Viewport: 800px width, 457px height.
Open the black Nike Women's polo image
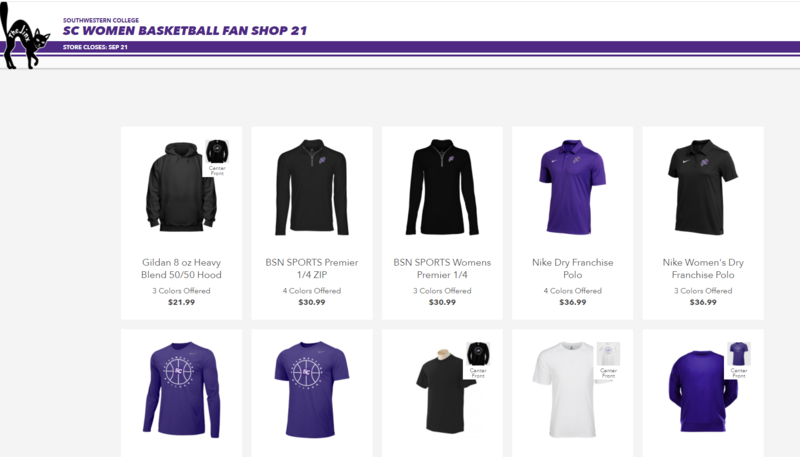click(703, 187)
